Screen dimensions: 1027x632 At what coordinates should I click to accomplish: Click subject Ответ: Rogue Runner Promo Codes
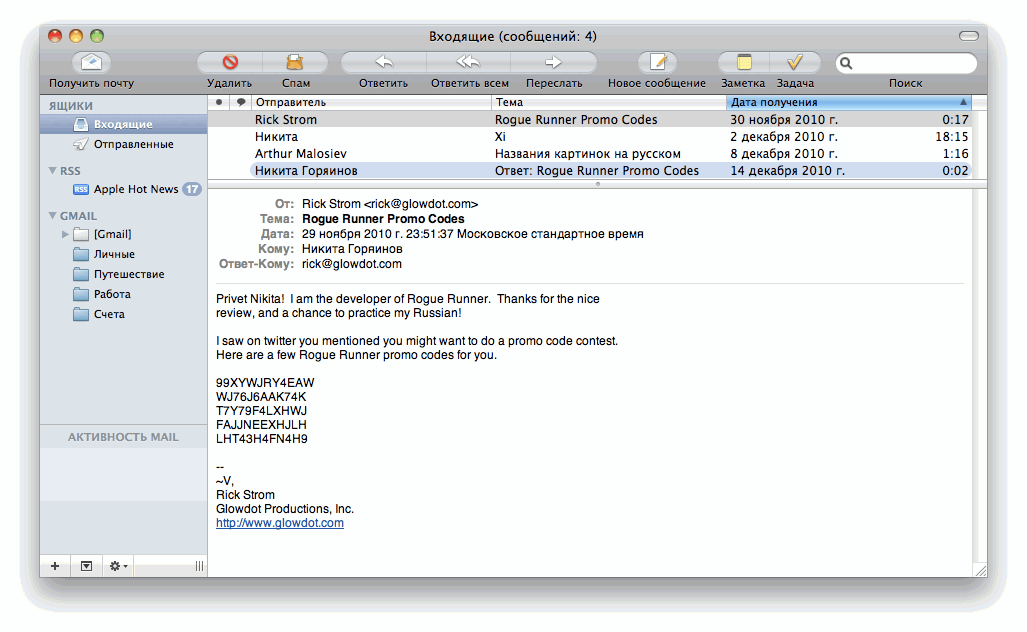(597, 170)
